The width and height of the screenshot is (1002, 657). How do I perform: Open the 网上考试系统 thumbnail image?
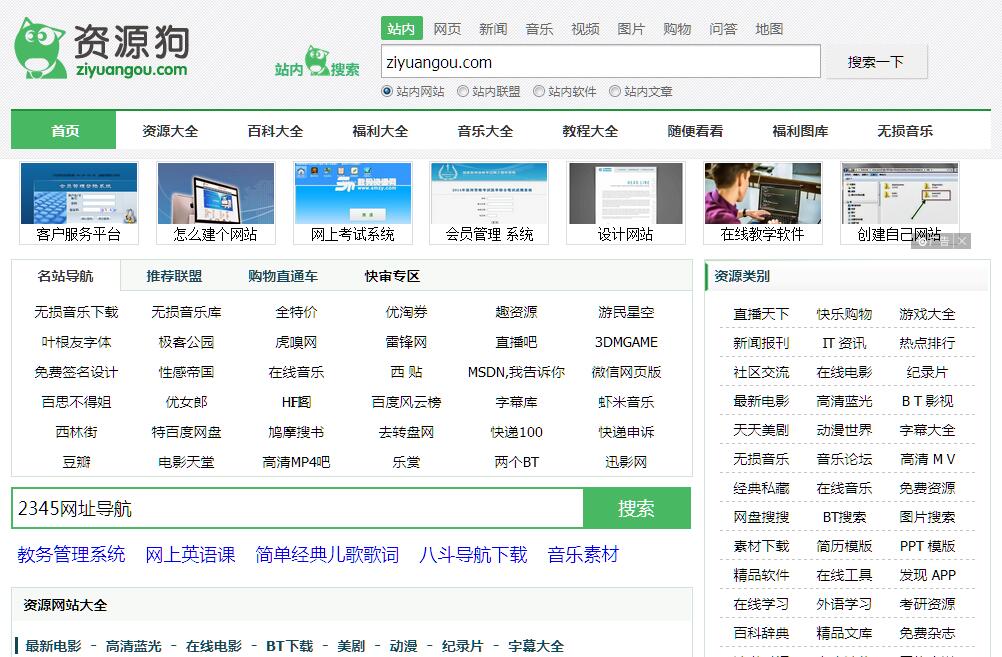click(x=352, y=194)
